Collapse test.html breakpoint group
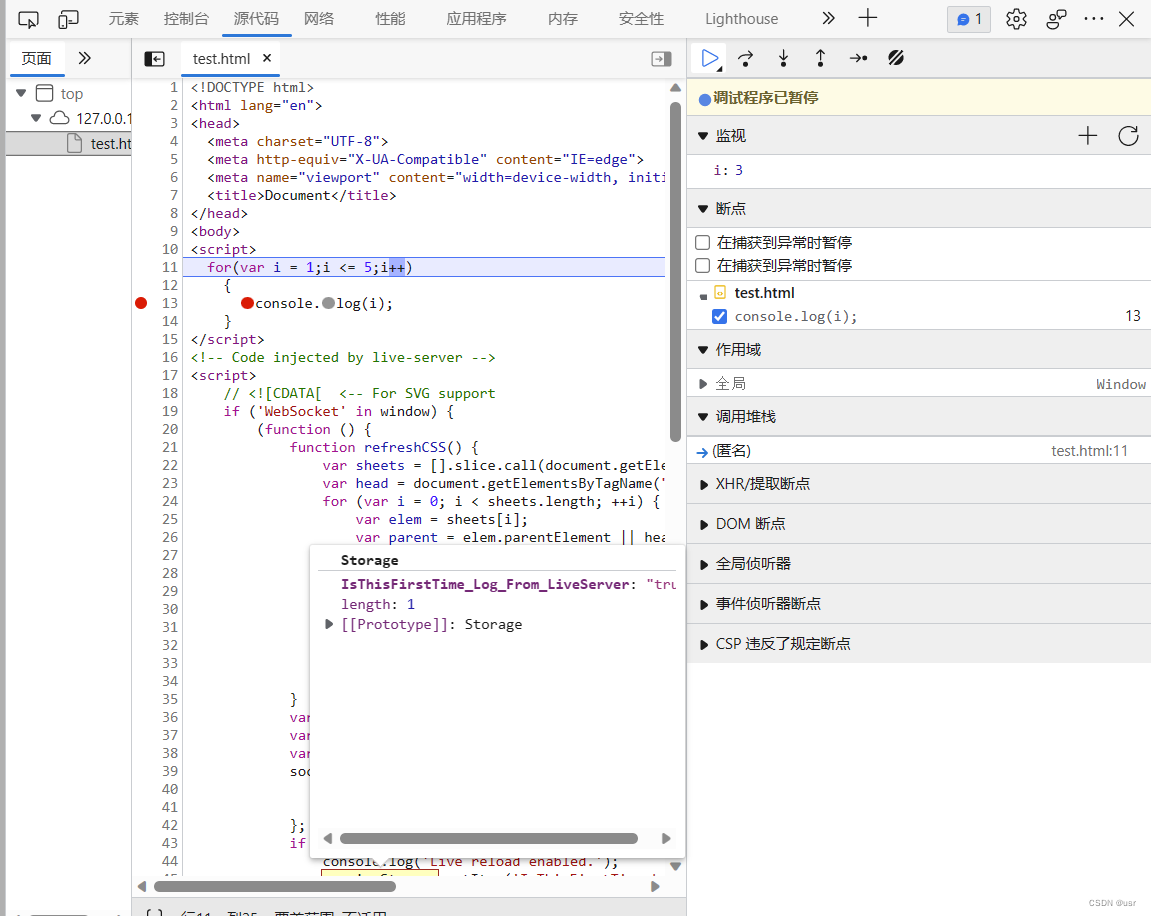This screenshot has height=916, width=1151. (x=703, y=296)
